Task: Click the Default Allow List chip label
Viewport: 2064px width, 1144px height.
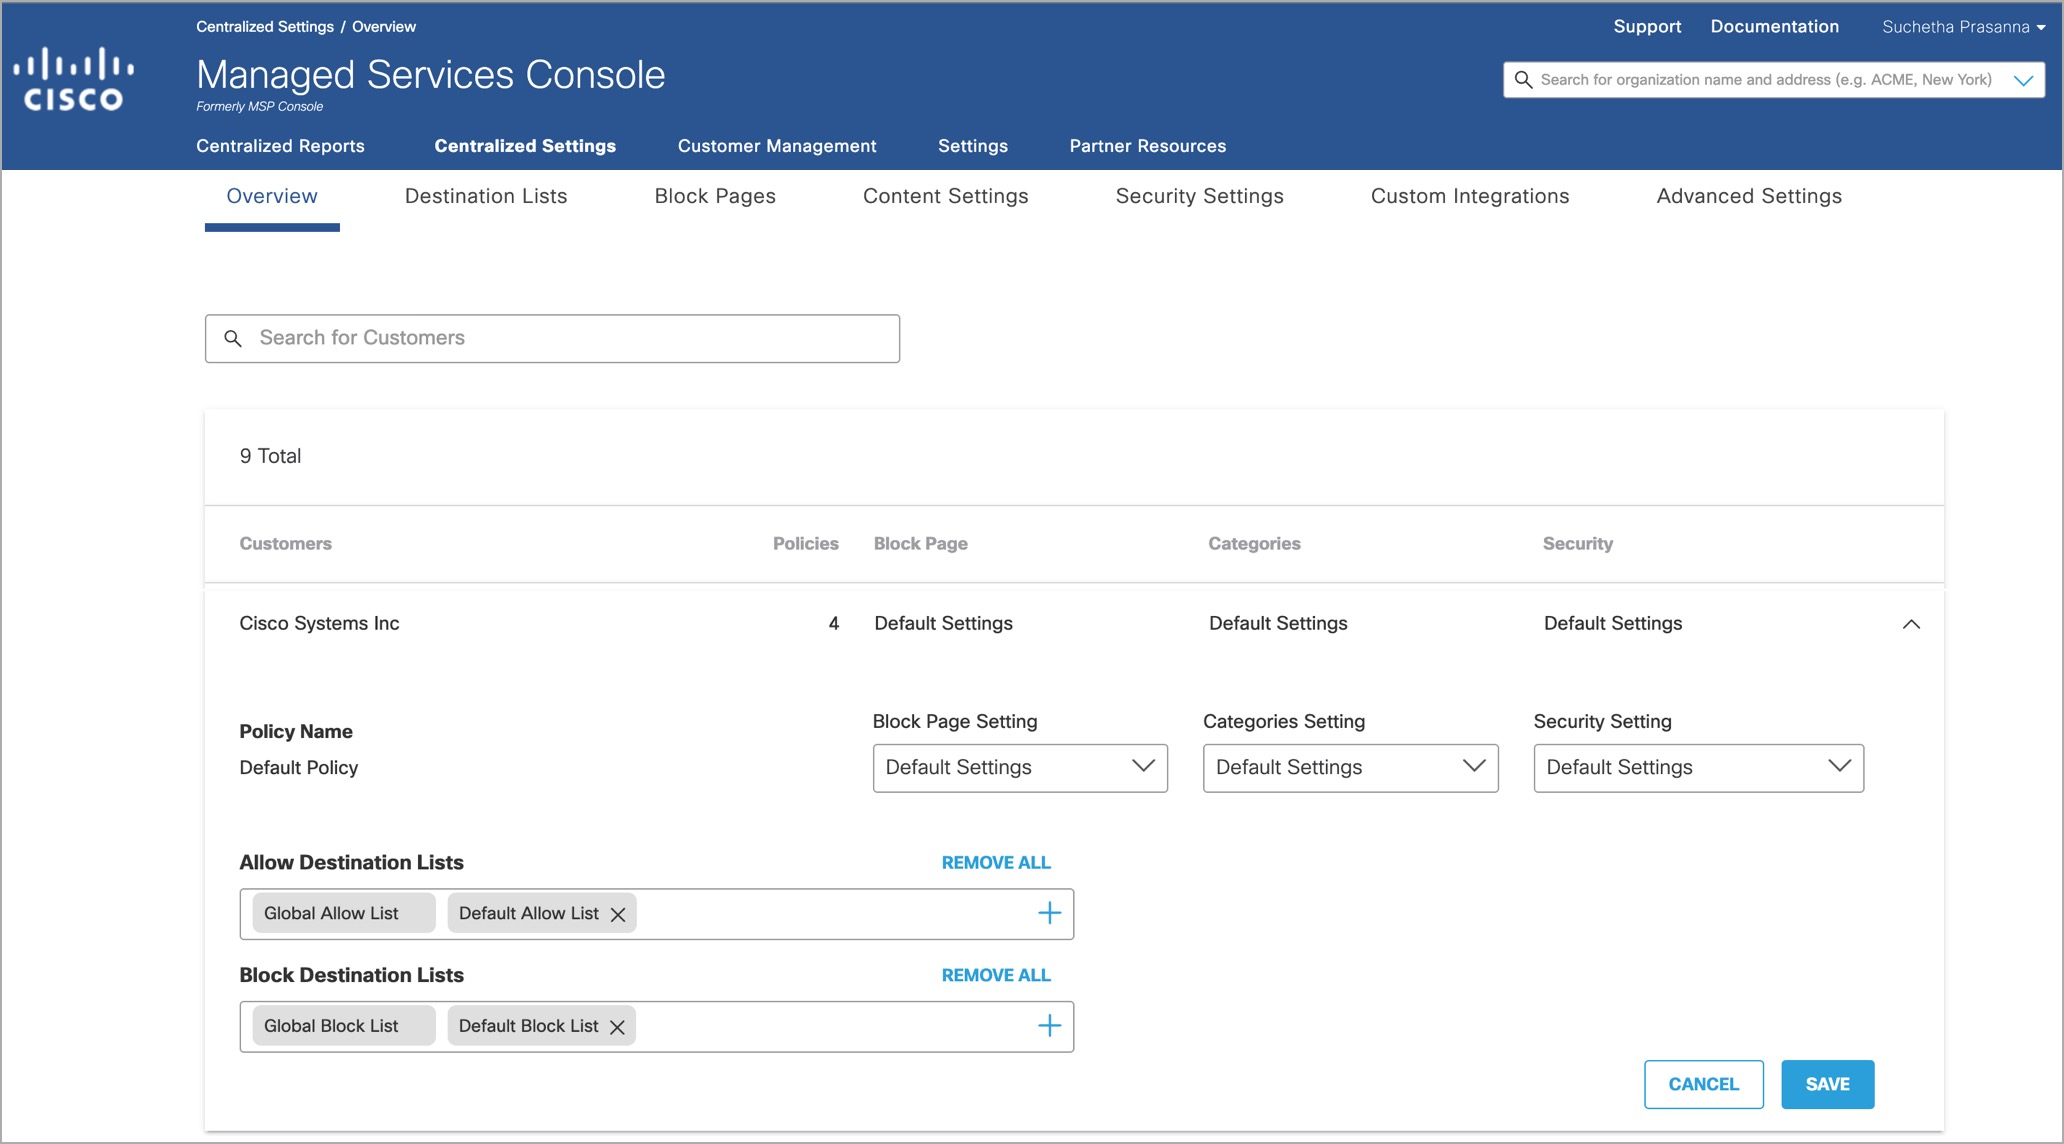Action: (x=529, y=914)
